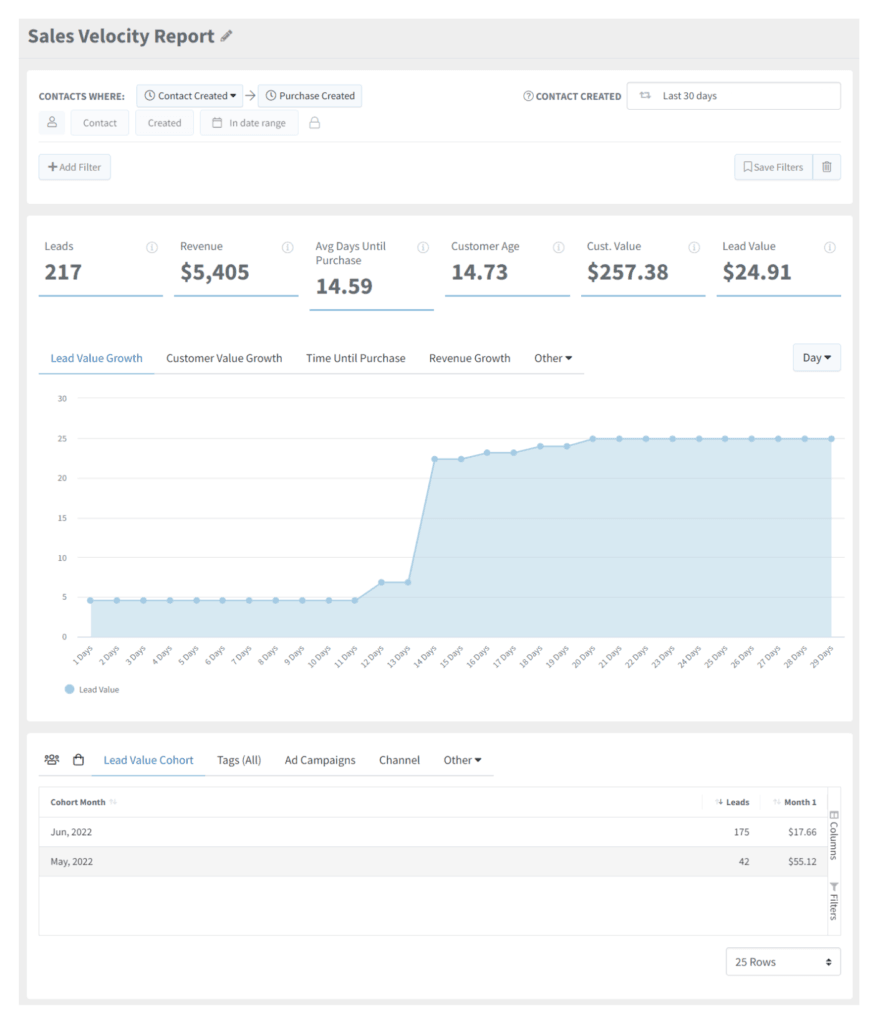
Task: Click the $55.12 Month 1 value
Action: click(x=802, y=861)
